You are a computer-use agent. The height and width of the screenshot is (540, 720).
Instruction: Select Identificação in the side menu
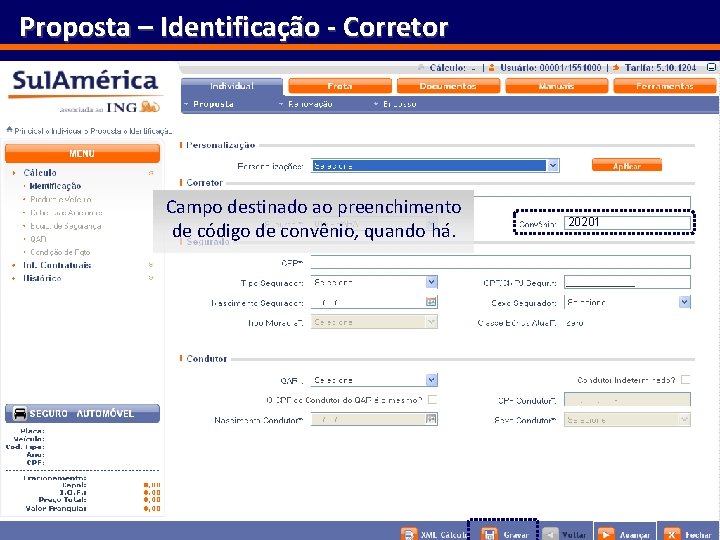point(55,186)
